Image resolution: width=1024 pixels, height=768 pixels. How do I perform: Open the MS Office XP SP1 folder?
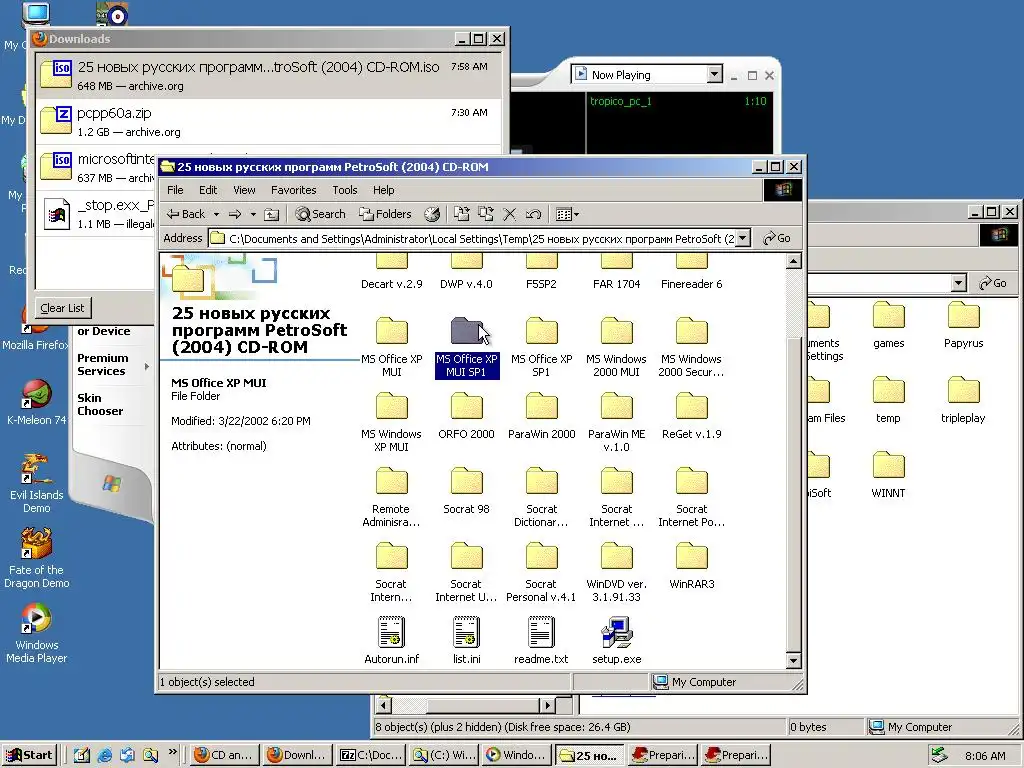tap(541, 347)
